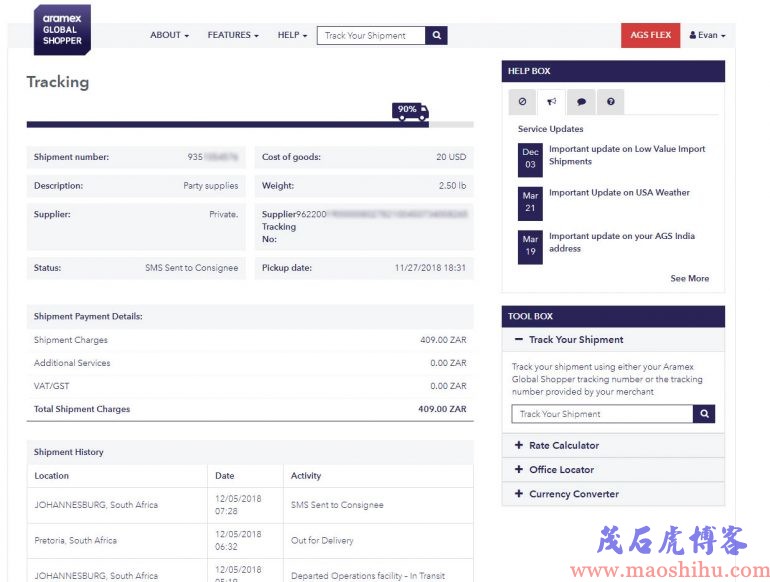Open the ABOUT dropdown menu
Viewport: 770px width, 582px height.
(x=169, y=35)
